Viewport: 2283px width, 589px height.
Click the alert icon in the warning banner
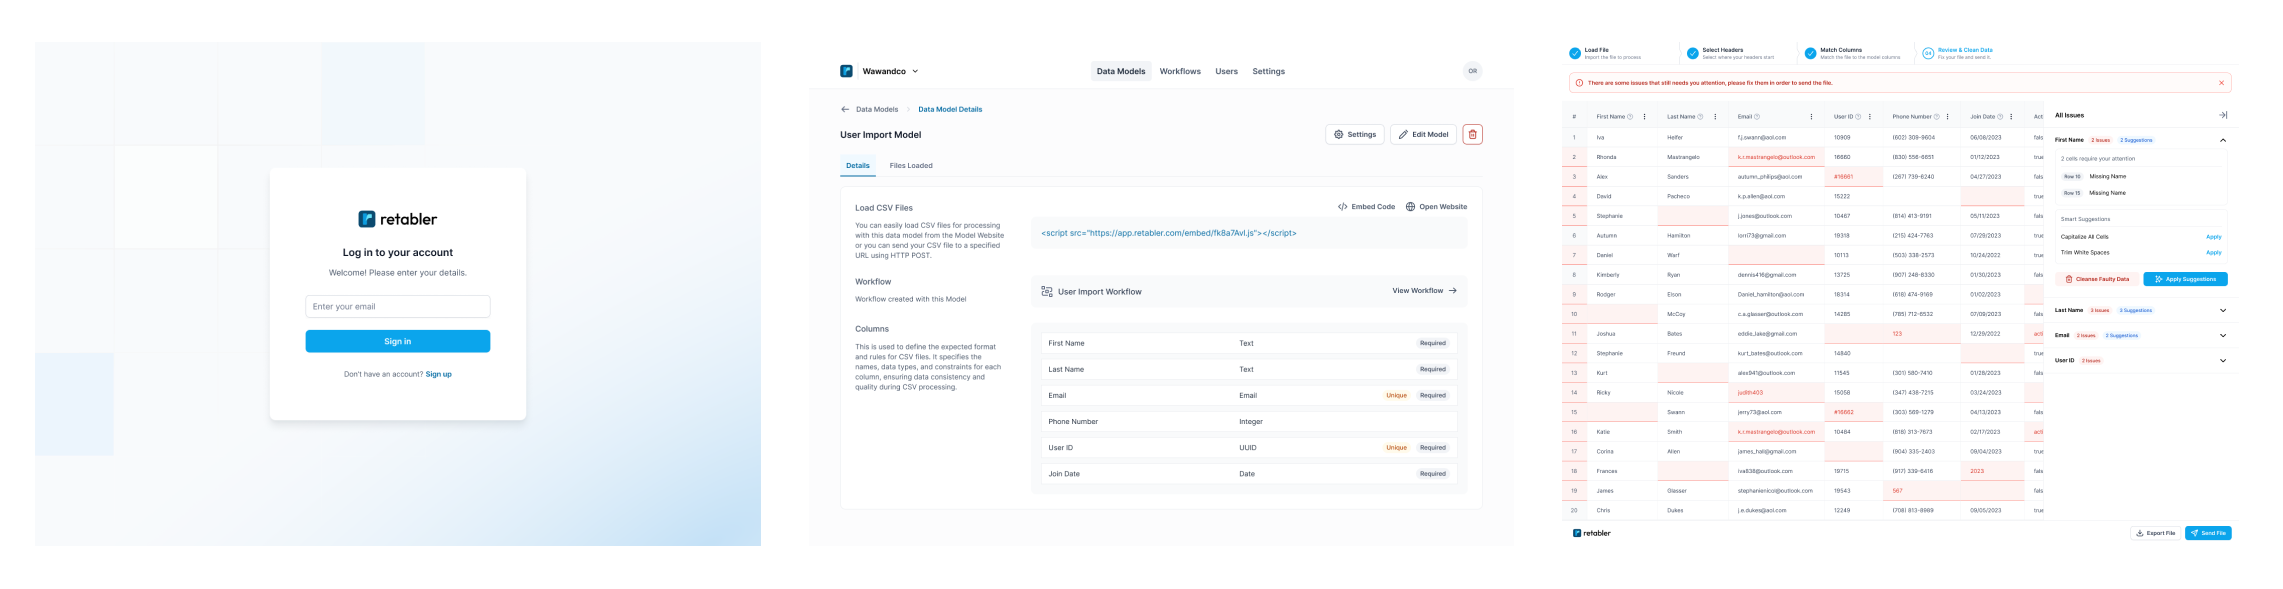1580,83
